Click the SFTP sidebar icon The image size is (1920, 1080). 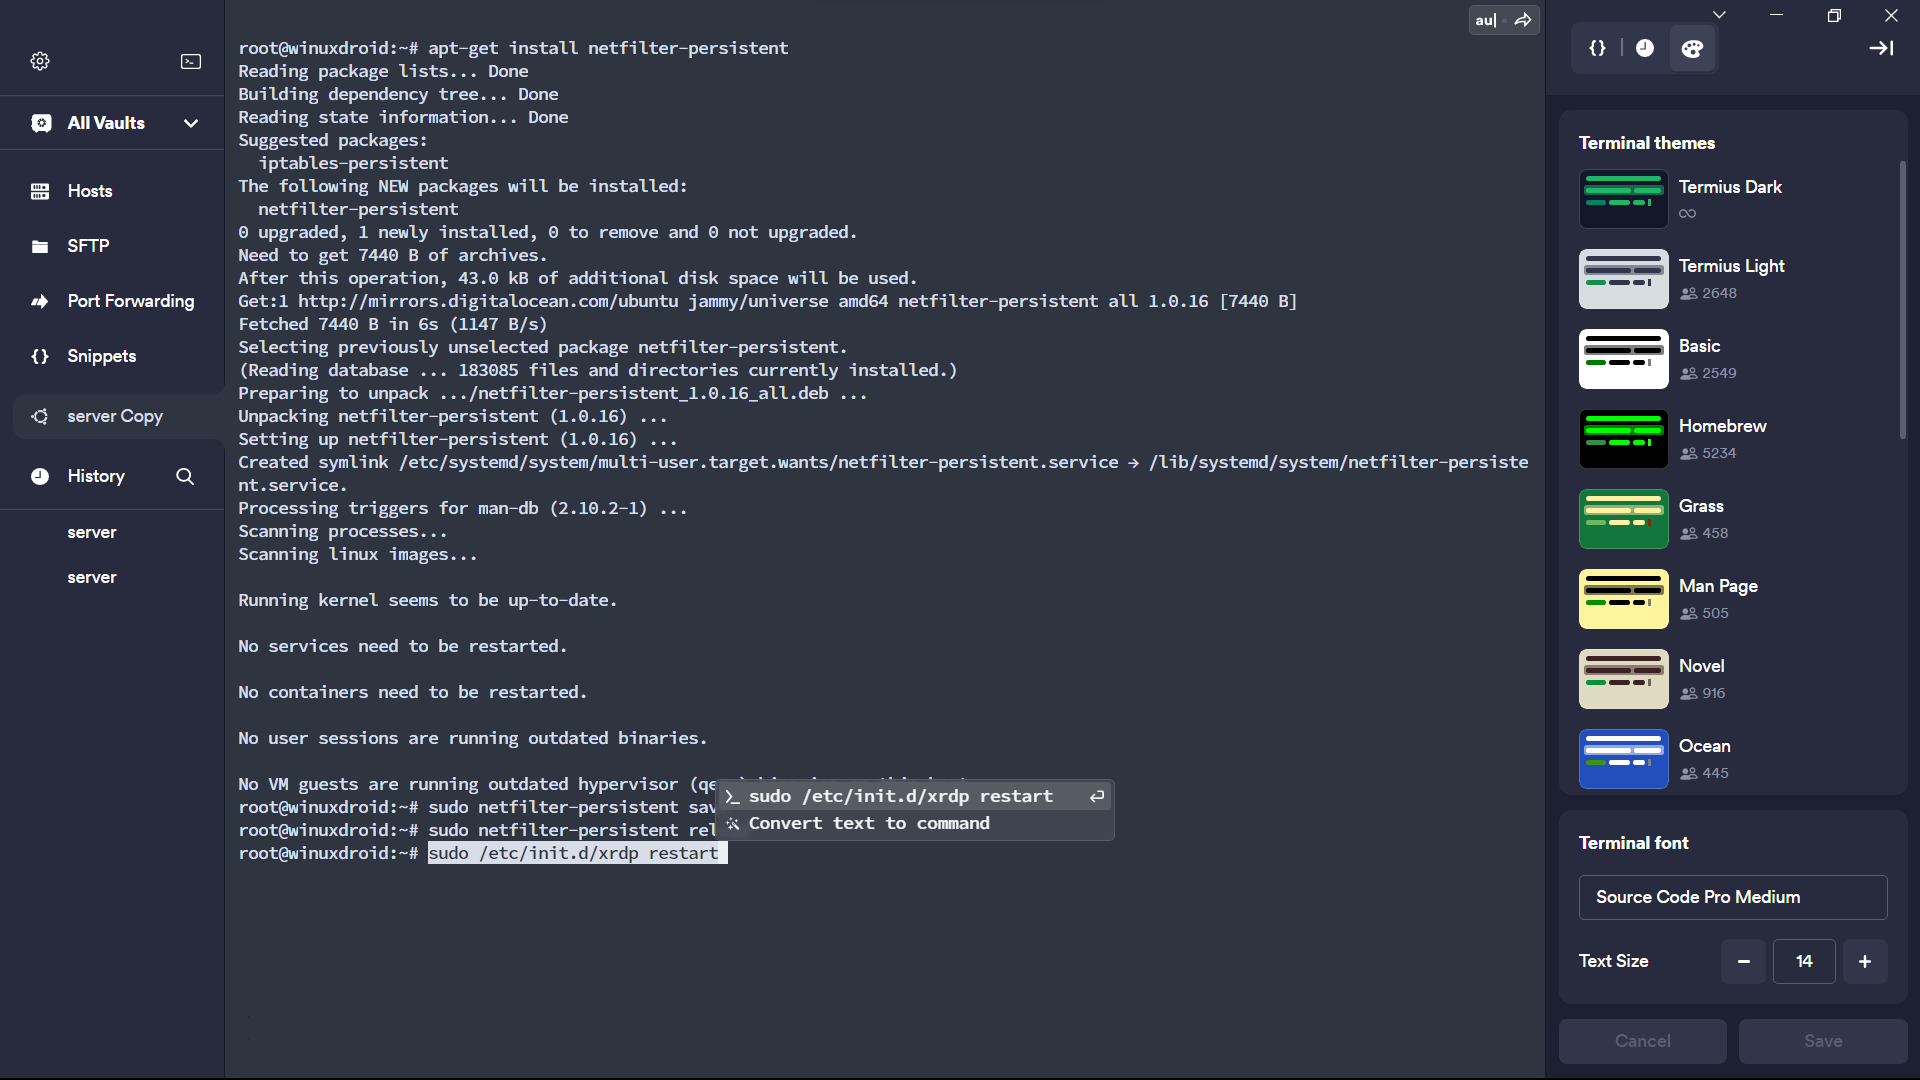tap(40, 247)
